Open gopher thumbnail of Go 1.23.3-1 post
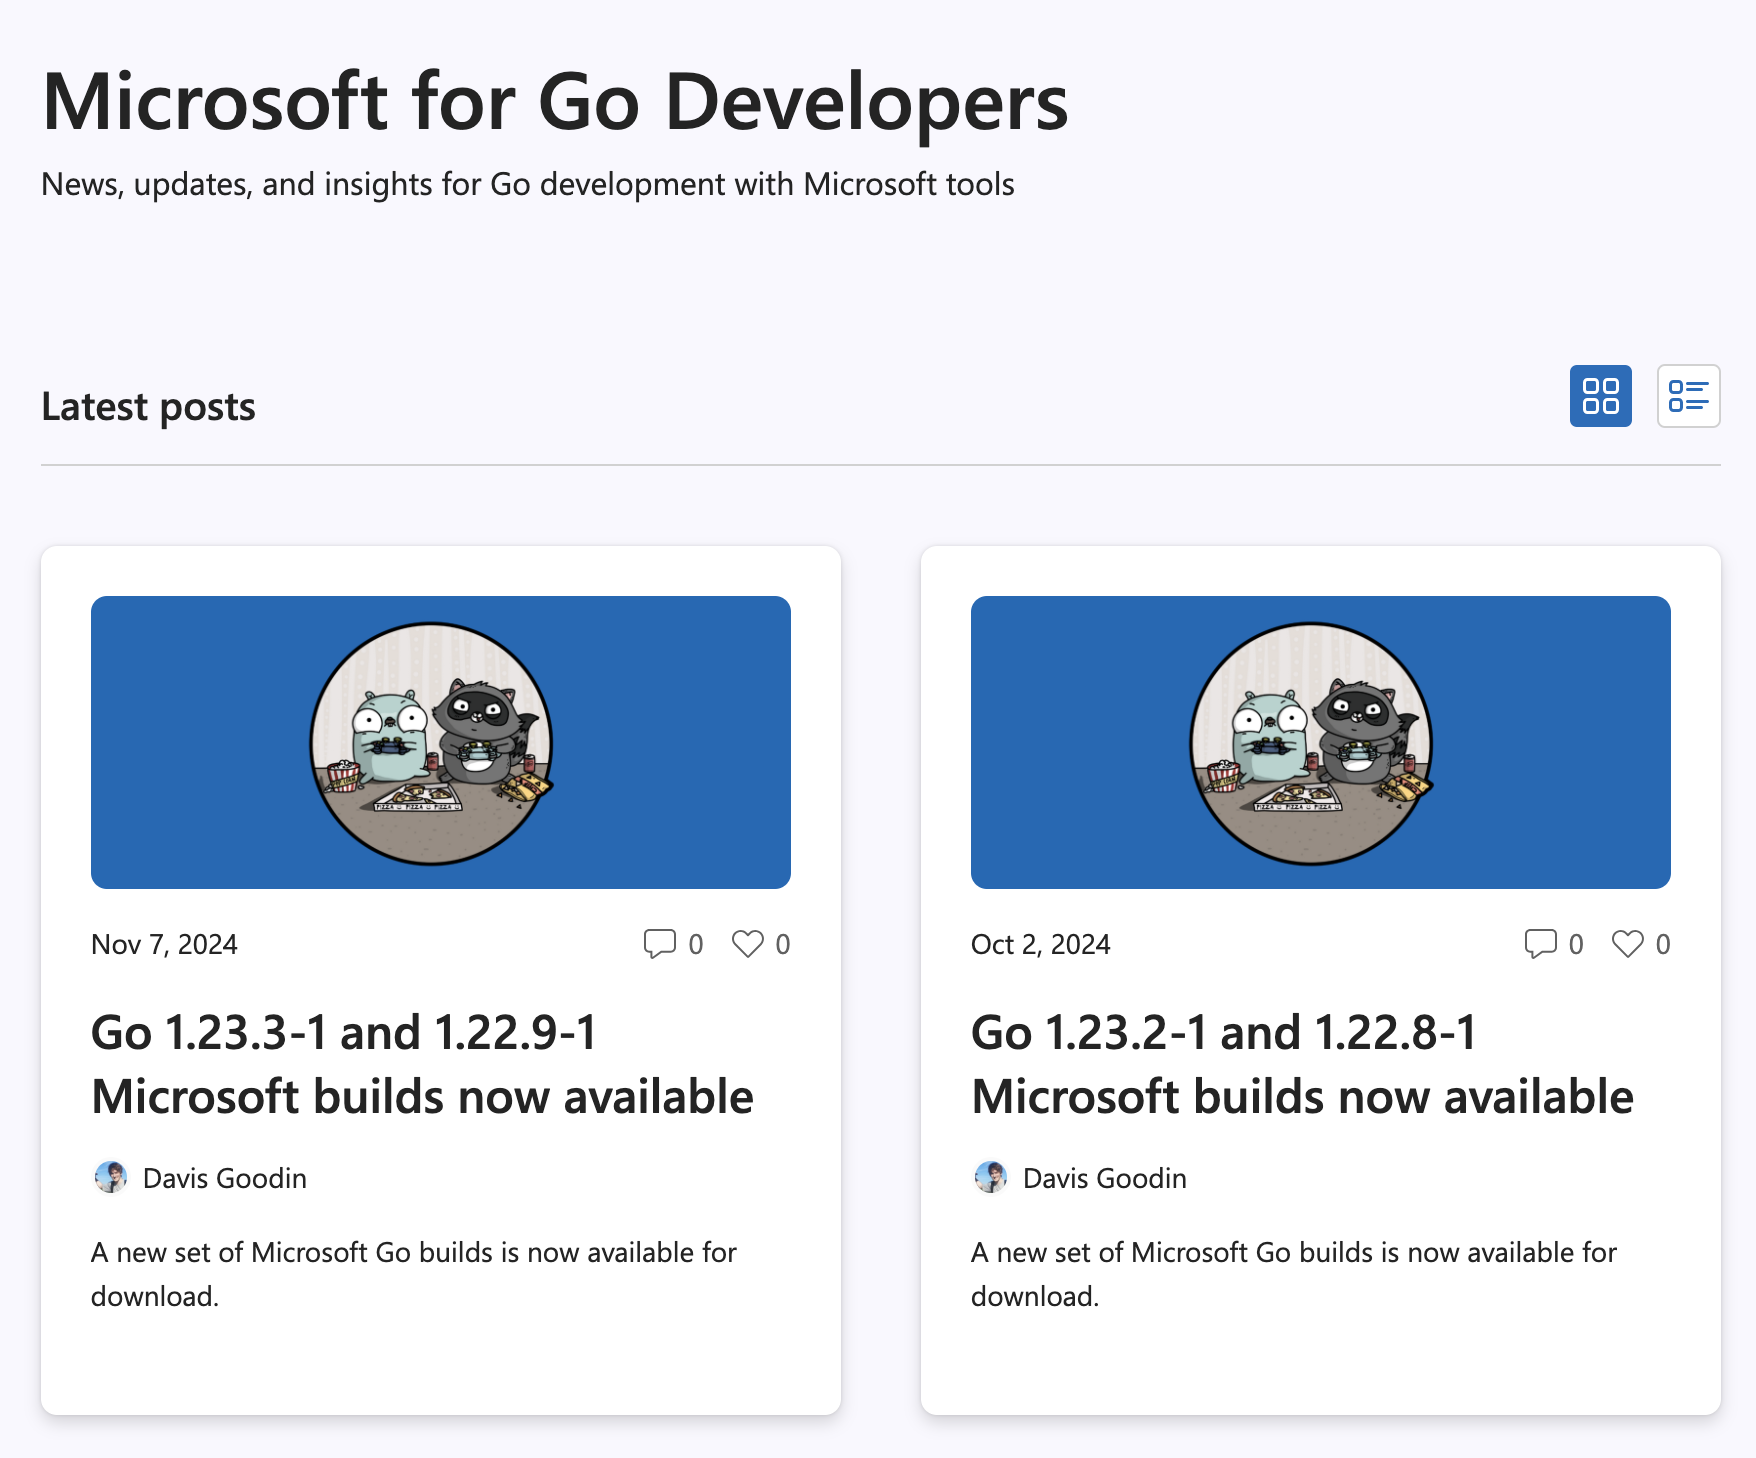1756x1458 pixels. tap(441, 742)
